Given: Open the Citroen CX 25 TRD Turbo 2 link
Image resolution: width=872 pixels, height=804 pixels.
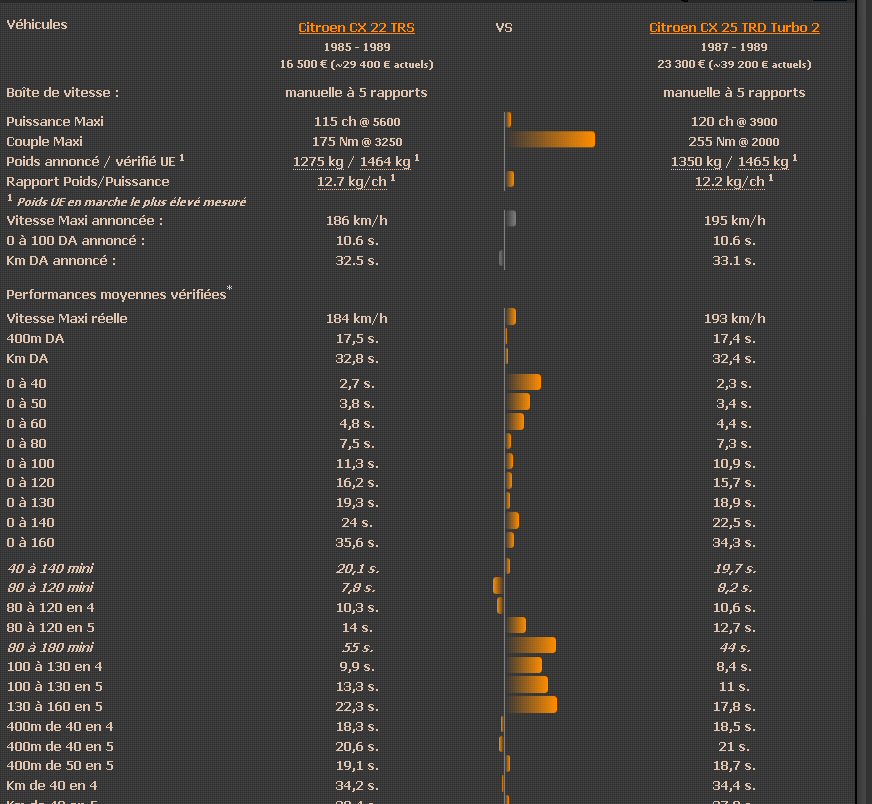Looking at the screenshot, I should coord(734,28).
